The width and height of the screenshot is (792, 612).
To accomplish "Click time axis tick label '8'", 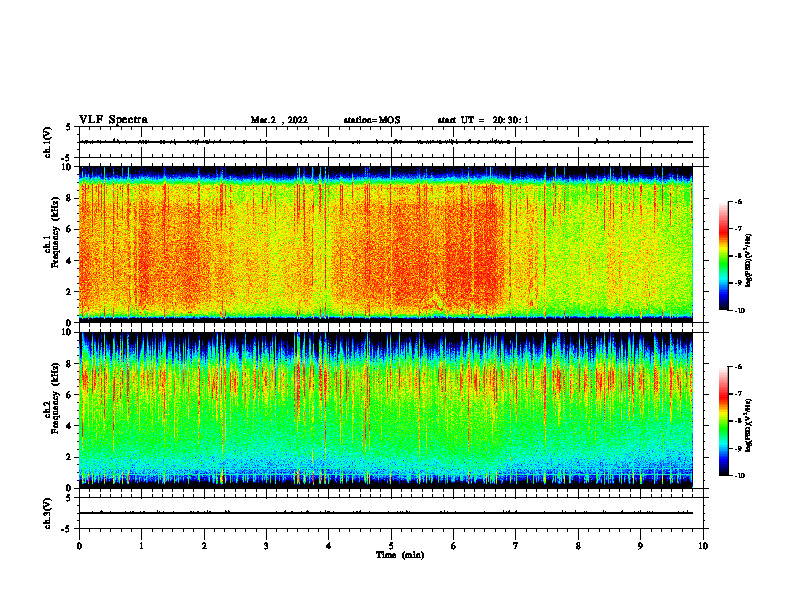I will [x=578, y=546].
